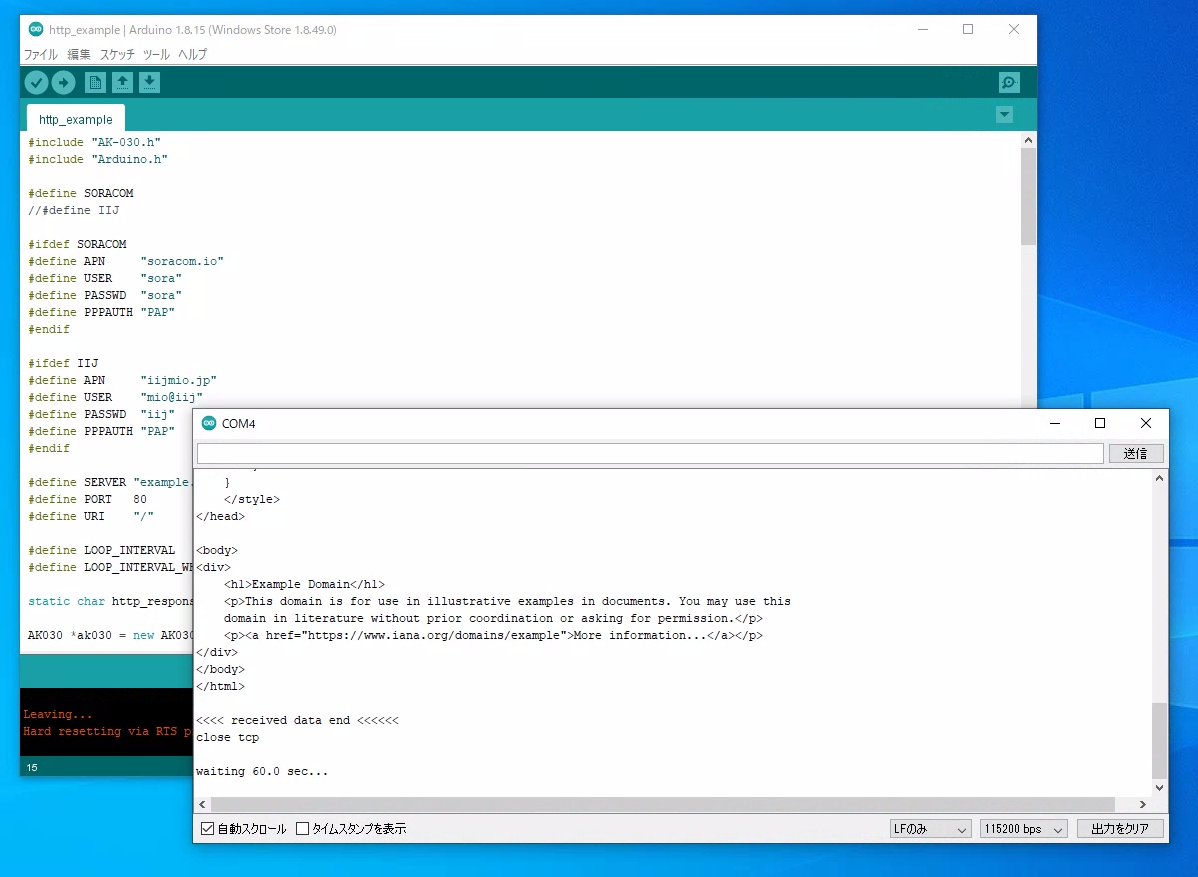Create a new sketch with New icon
Screen dimensions: 1198x877
click(96, 83)
